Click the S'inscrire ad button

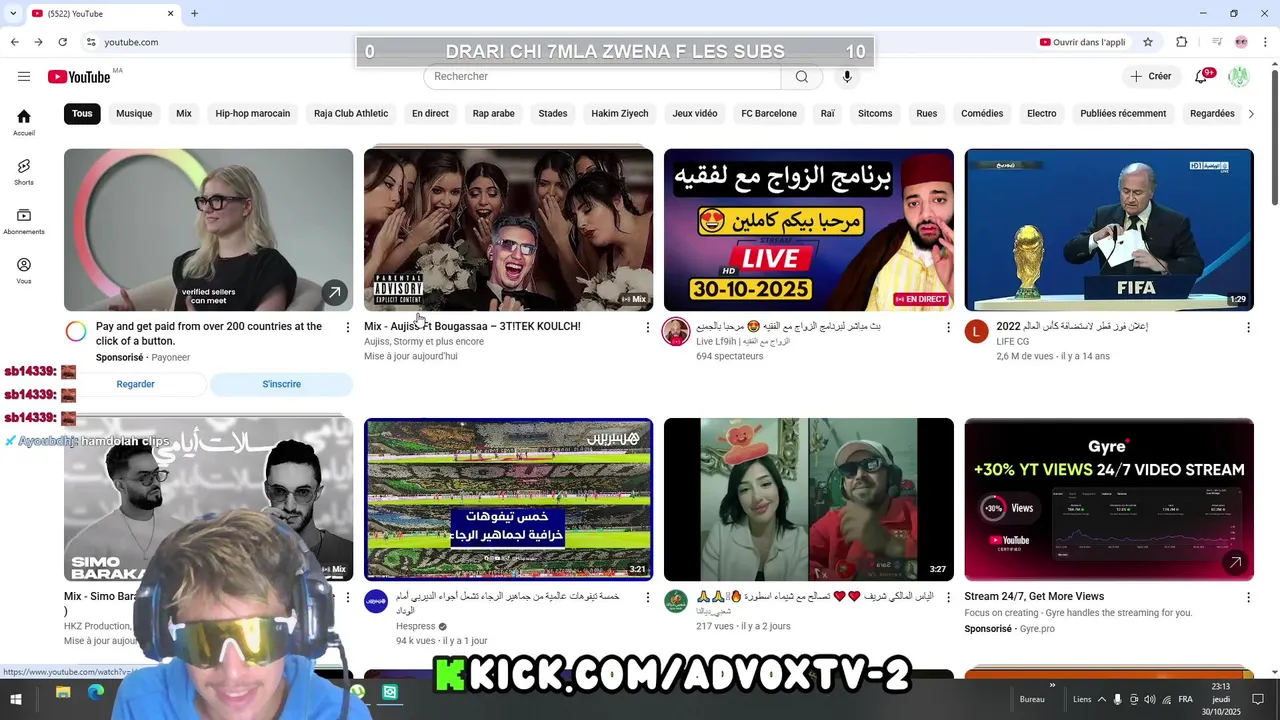click(x=282, y=384)
